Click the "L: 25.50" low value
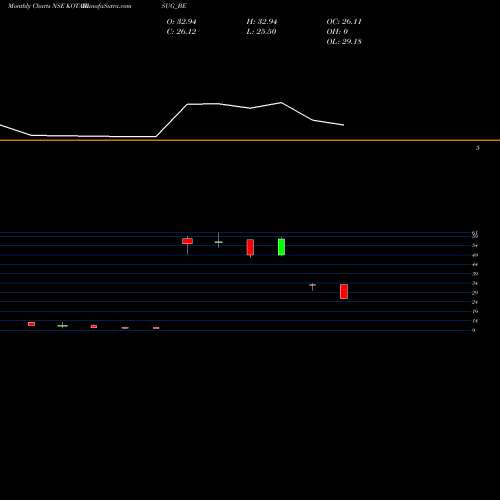This screenshot has width=500, height=500. pos(261,32)
